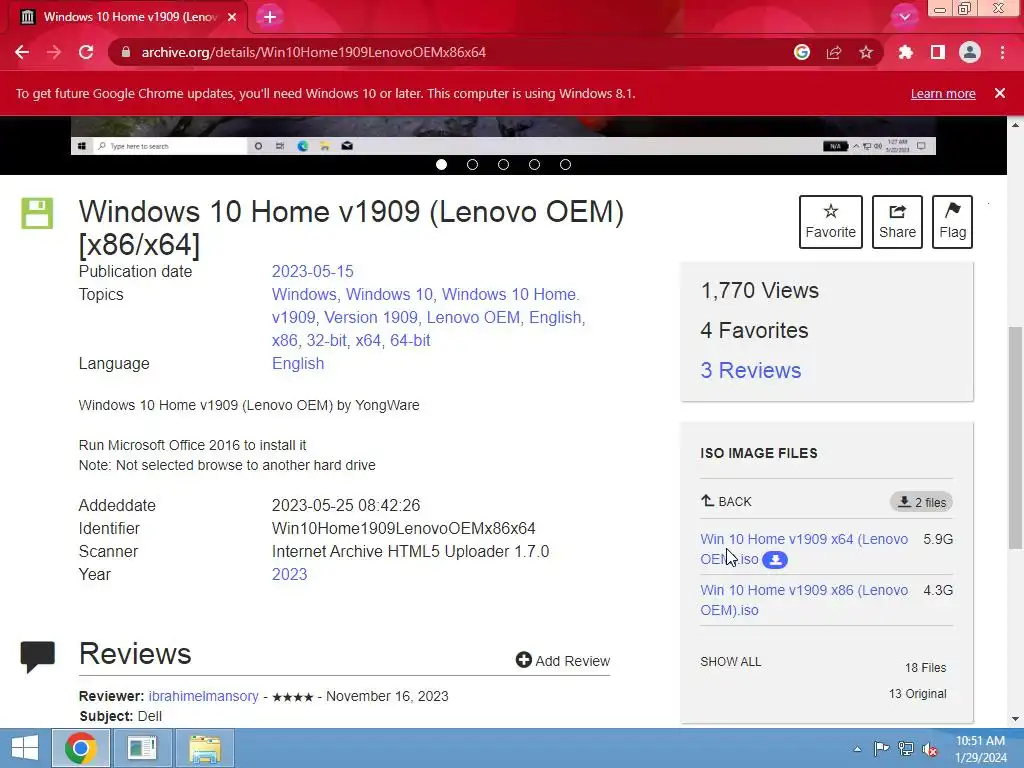Expand SHOW ALL files
This screenshot has width=1024, height=768.
click(731, 662)
